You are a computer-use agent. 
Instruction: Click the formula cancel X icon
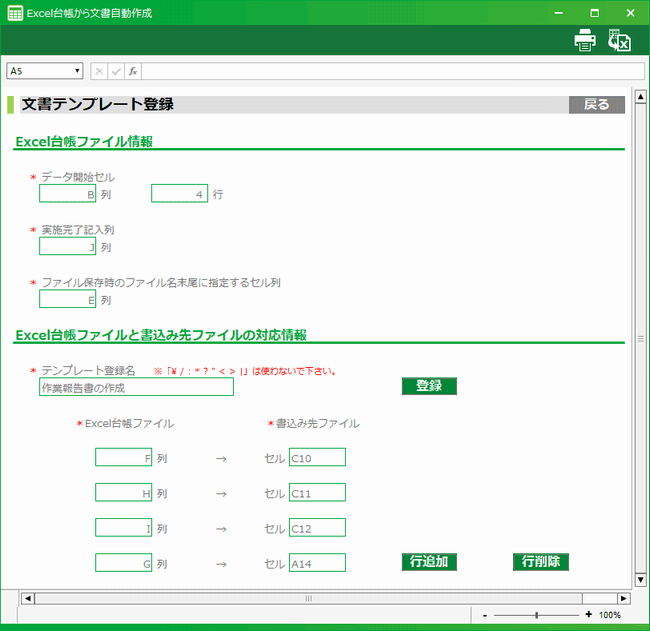(x=99, y=71)
